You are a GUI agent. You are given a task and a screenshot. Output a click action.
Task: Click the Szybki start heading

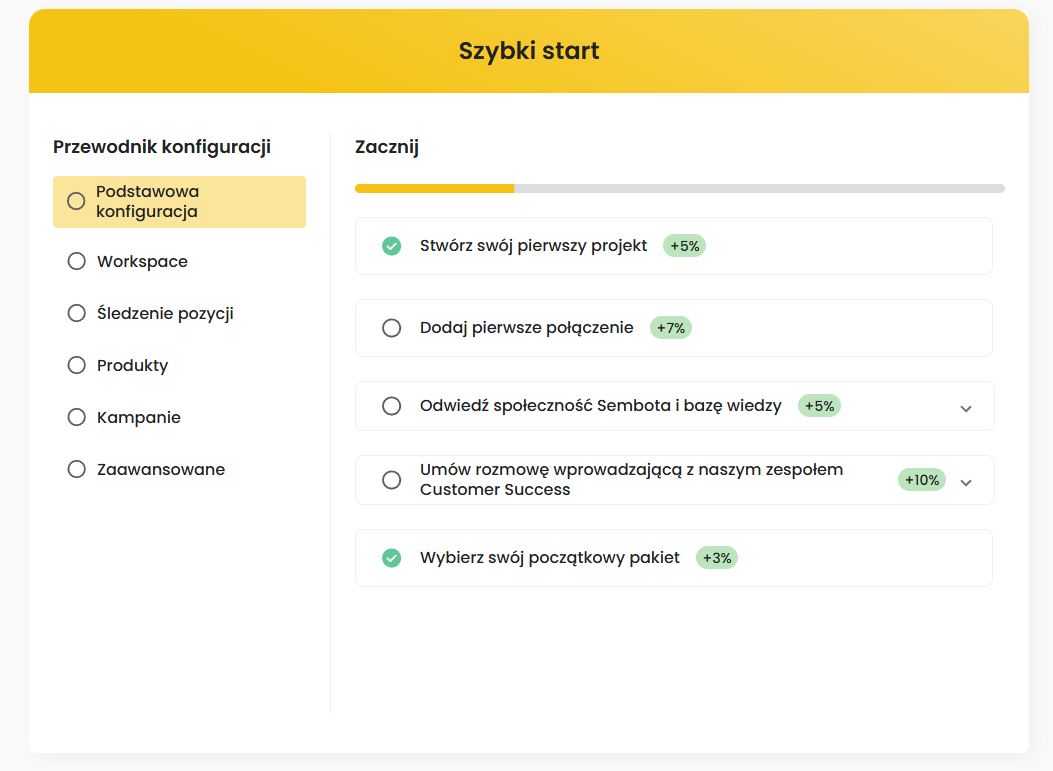click(x=529, y=51)
